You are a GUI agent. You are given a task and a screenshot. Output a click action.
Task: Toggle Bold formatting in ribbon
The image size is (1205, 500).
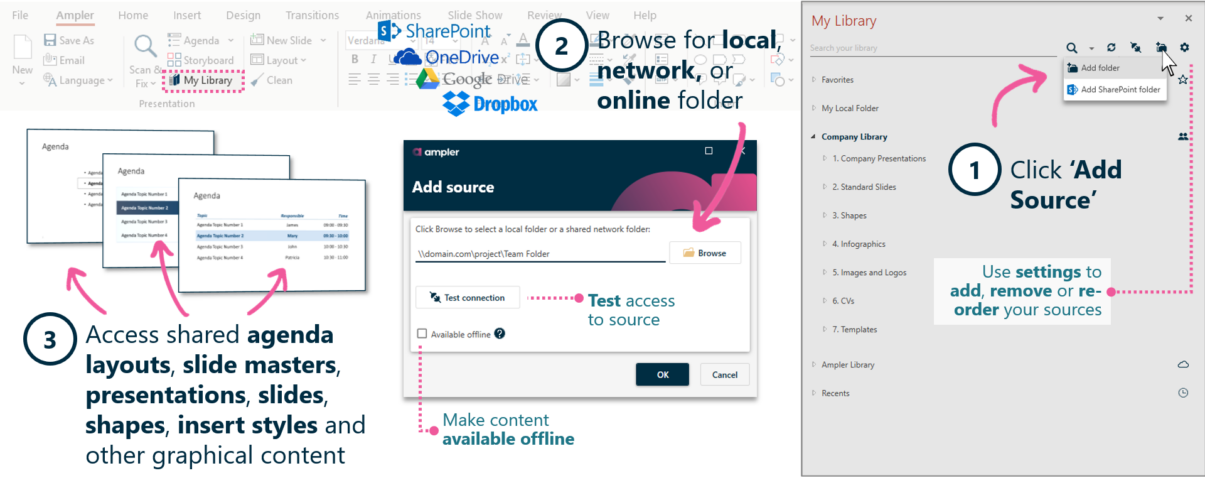coord(355,60)
